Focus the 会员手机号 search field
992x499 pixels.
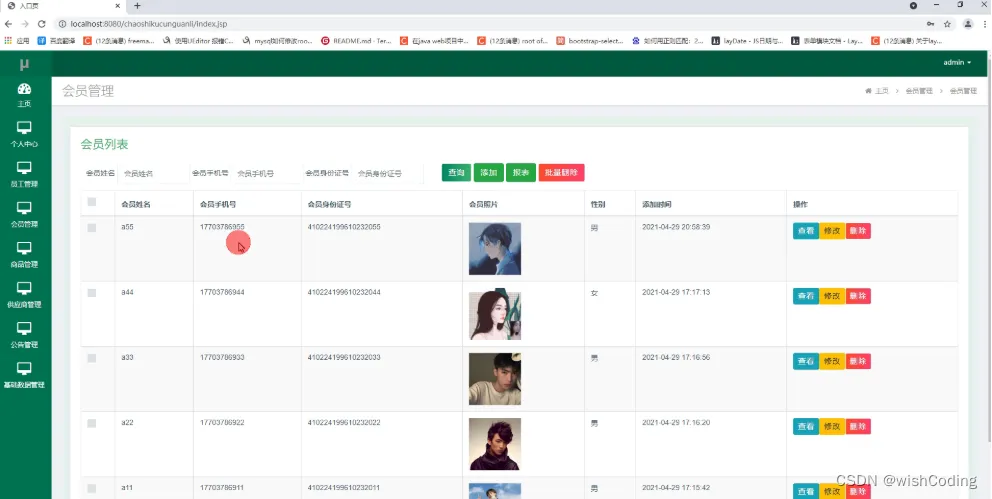coord(266,173)
